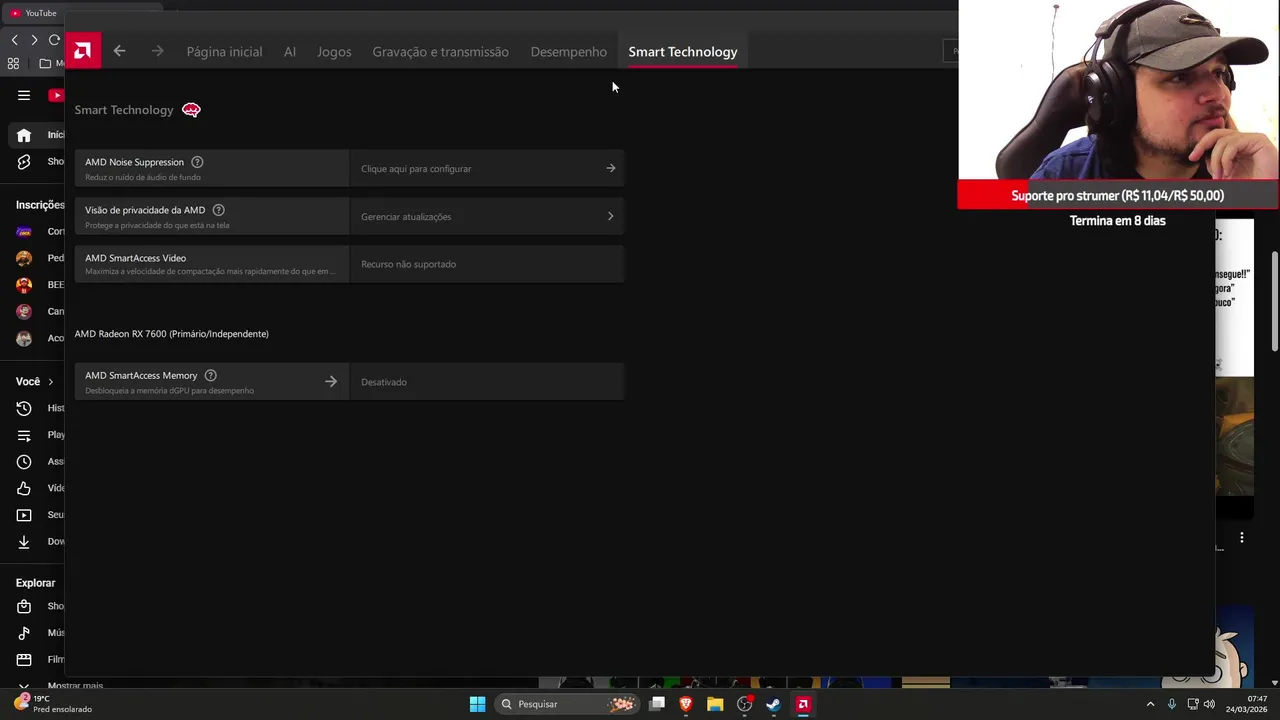This screenshot has height=720, width=1280.
Task: Open Task View from taskbar
Action: point(657,704)
